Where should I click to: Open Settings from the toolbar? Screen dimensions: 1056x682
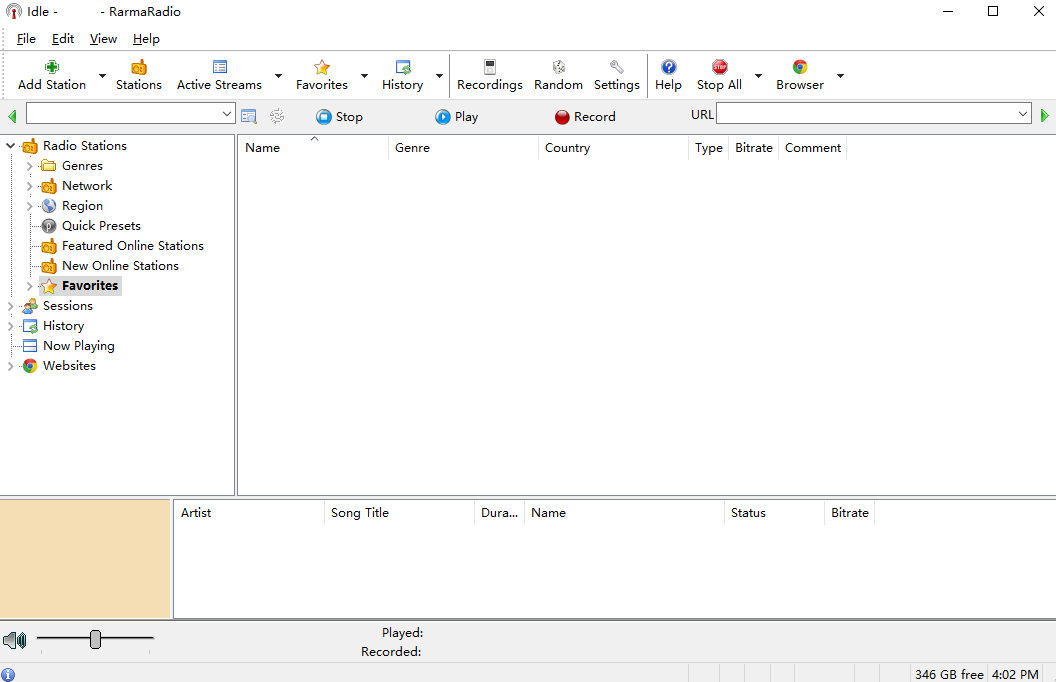pyautogui.click(x=616, y=75)
